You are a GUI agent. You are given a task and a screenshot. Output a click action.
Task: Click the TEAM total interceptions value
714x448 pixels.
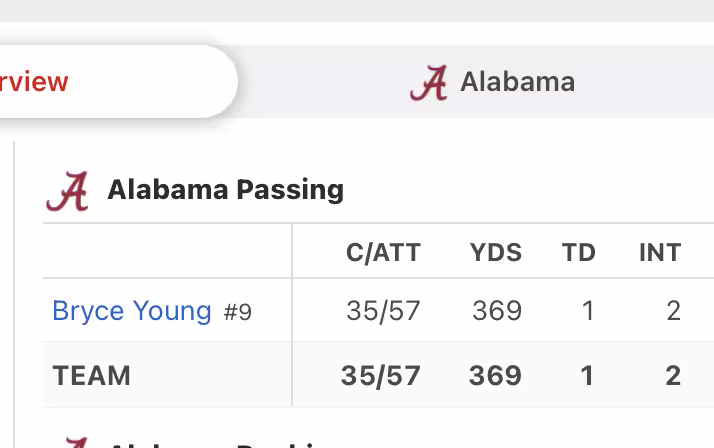point(673,375)
